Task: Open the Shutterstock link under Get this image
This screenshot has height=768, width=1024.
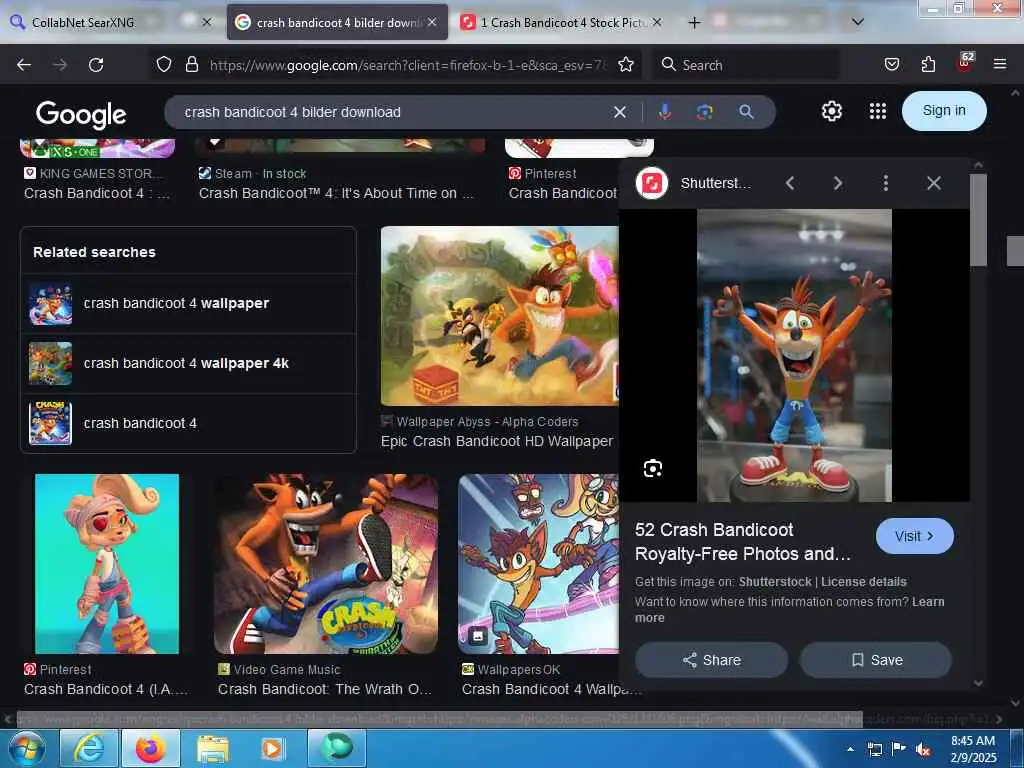Action: pyautogui.click(x=775, y=582)
